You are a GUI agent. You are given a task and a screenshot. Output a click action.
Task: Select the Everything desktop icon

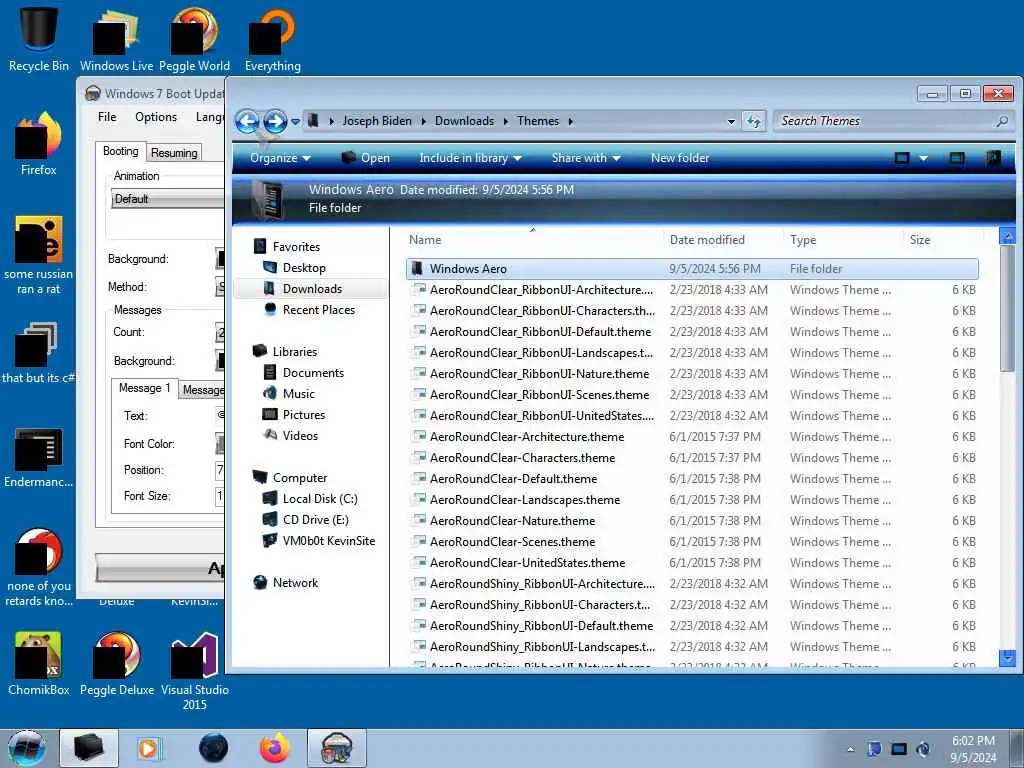[x=273, y=39]
